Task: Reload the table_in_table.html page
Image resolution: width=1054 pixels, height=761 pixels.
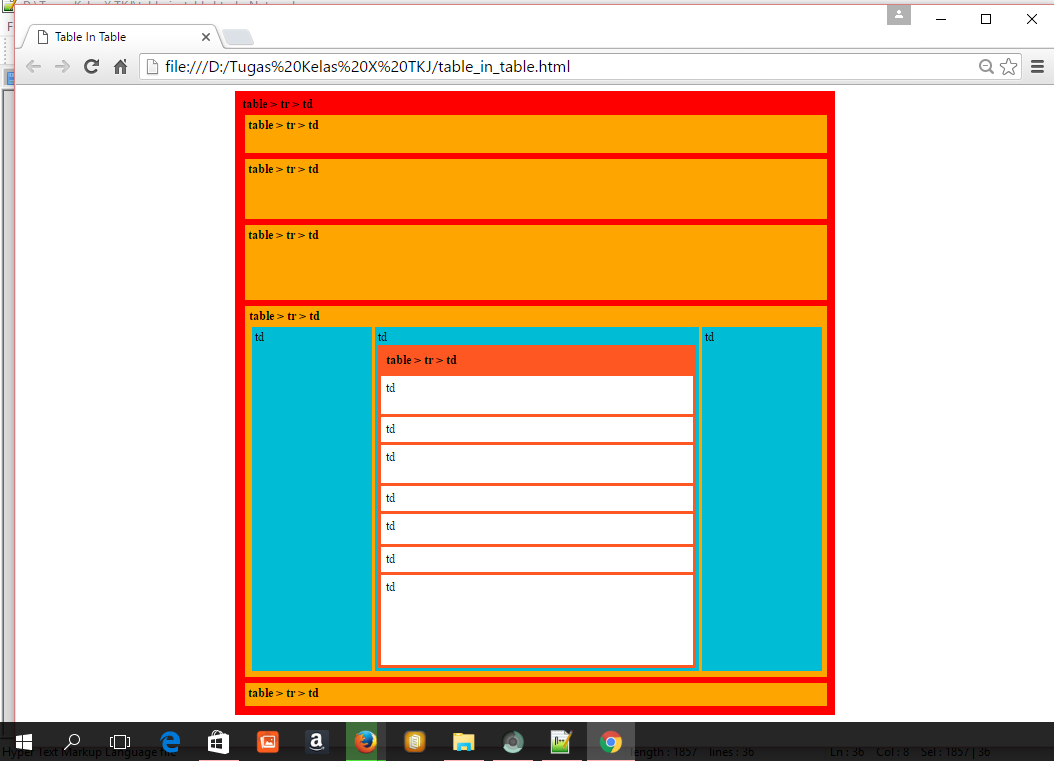Action: (x=91, y=66)
